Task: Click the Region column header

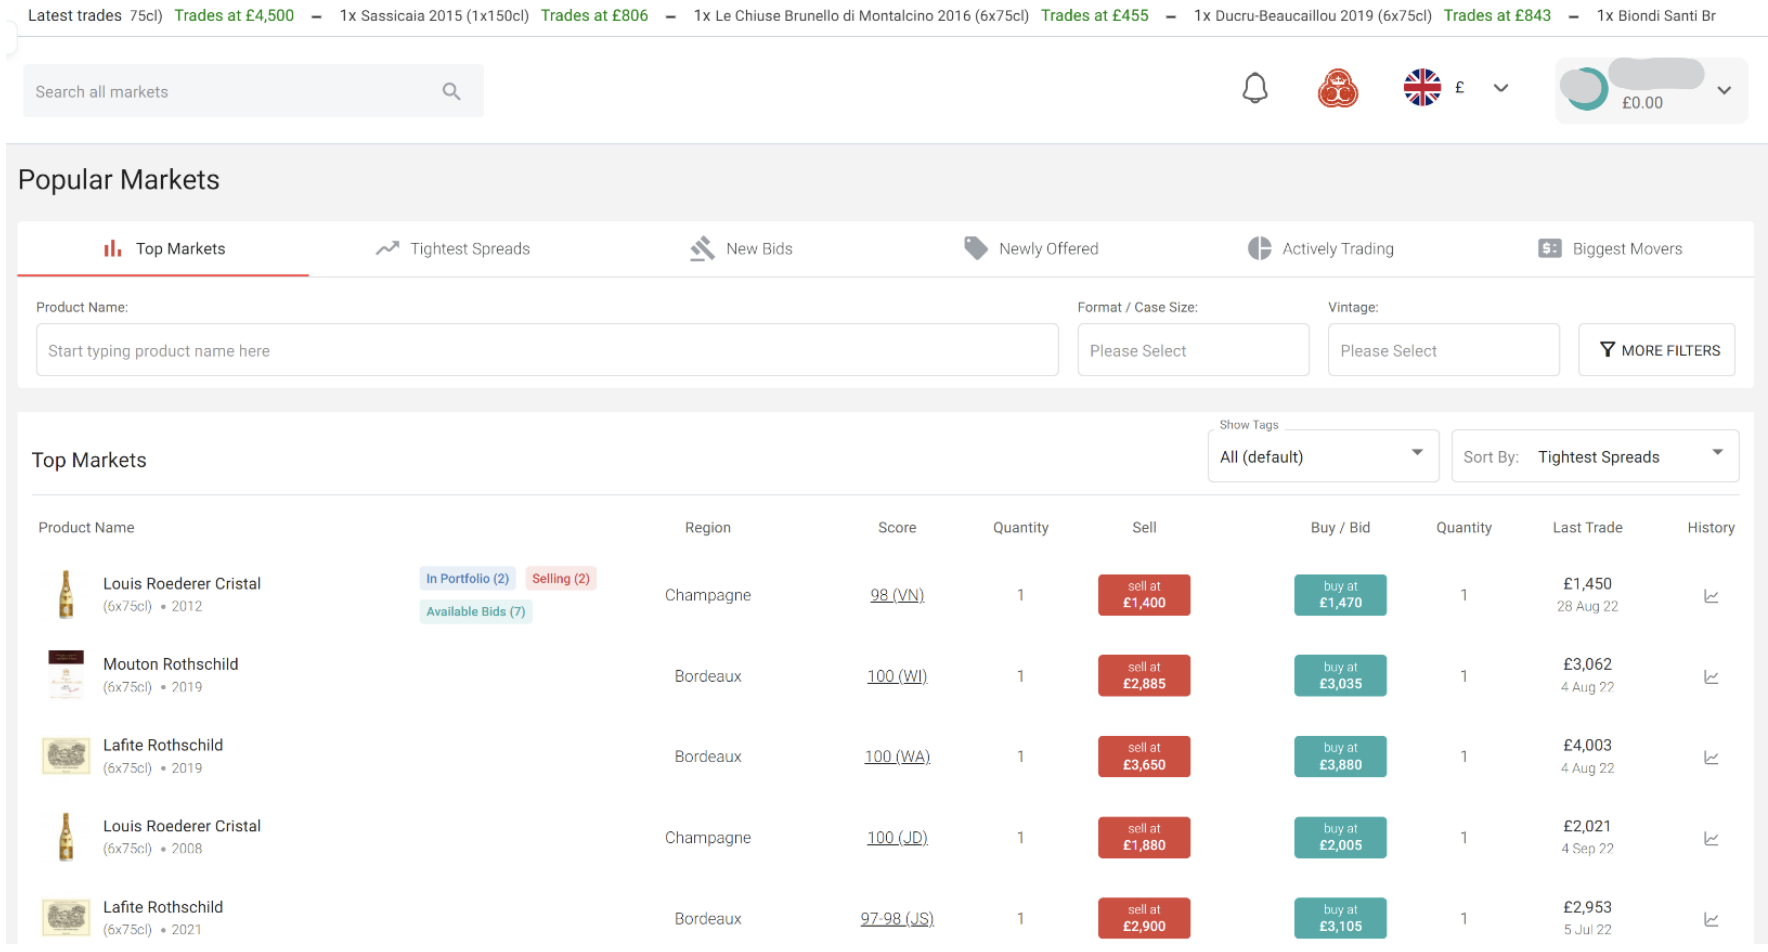Action: (708, 528)
